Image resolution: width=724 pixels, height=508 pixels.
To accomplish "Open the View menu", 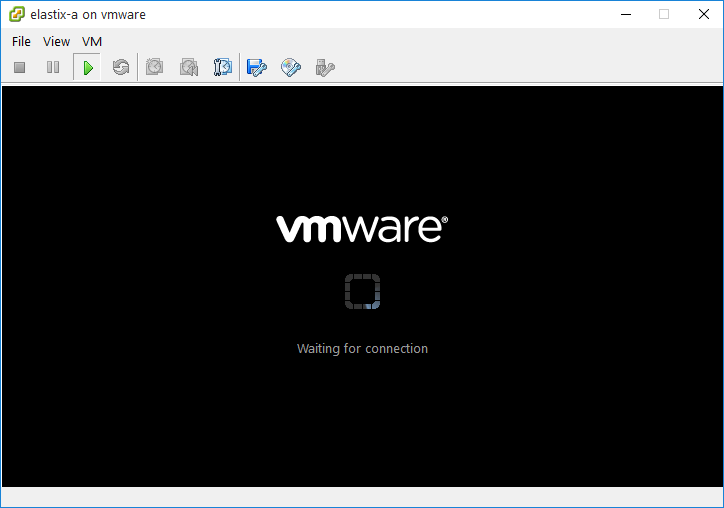I will (56, 42).
